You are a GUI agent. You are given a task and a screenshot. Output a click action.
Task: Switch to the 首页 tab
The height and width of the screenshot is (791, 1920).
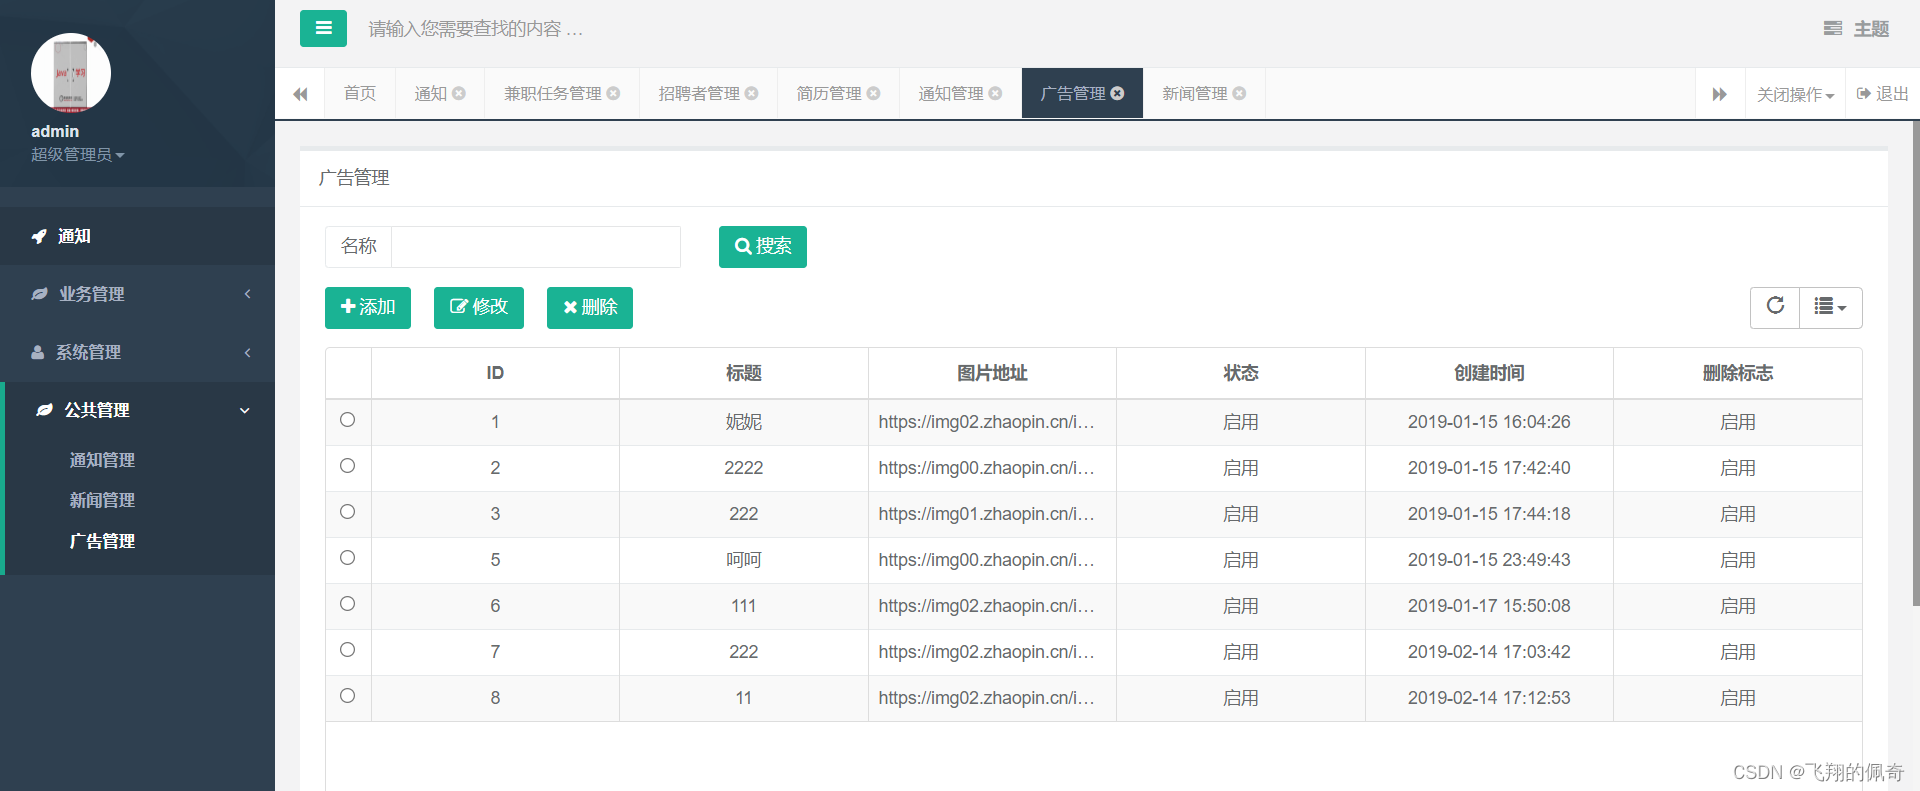pos(359,93)
